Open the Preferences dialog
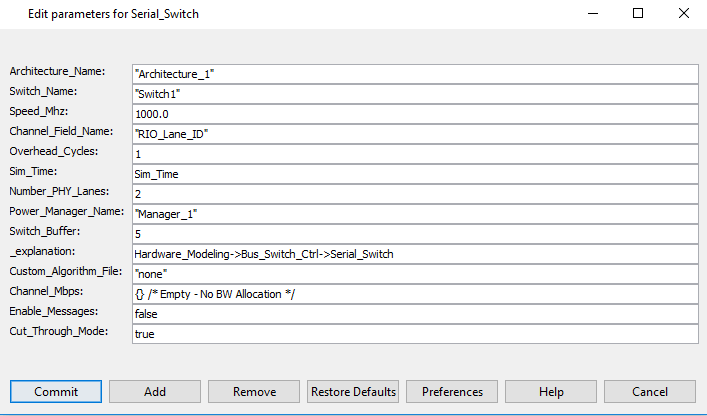Image resolution: width=707 pixels, height=416 pixels. (x=452, y=391)
